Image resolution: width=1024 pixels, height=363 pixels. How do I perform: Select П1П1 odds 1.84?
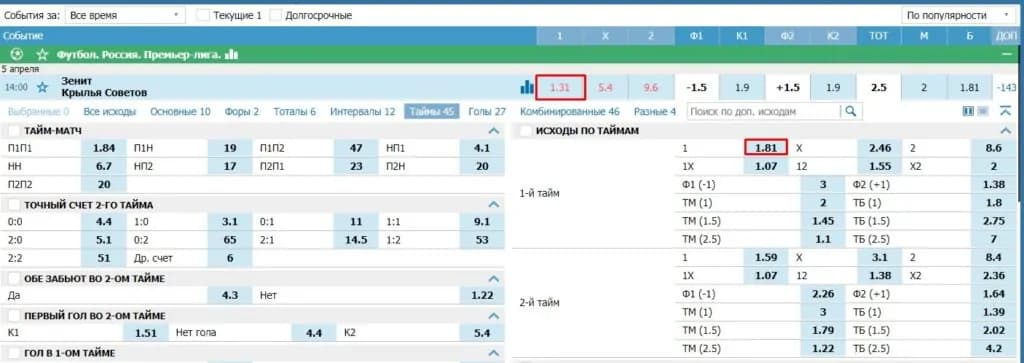point(103,149)
